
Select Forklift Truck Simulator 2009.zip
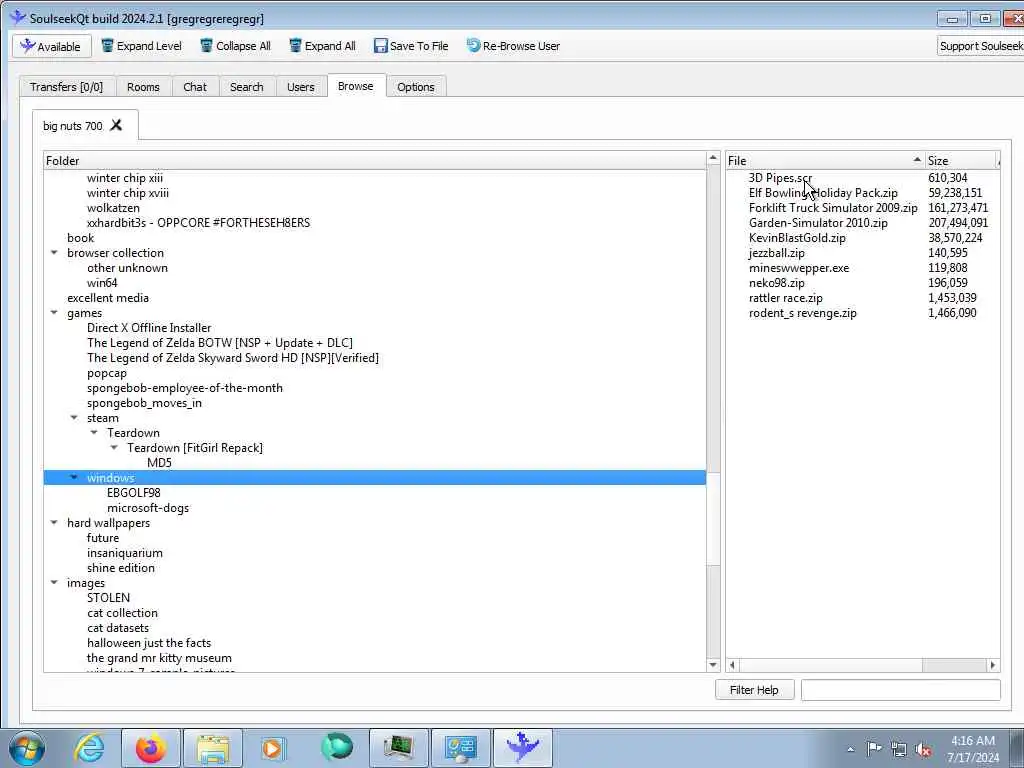833,208
